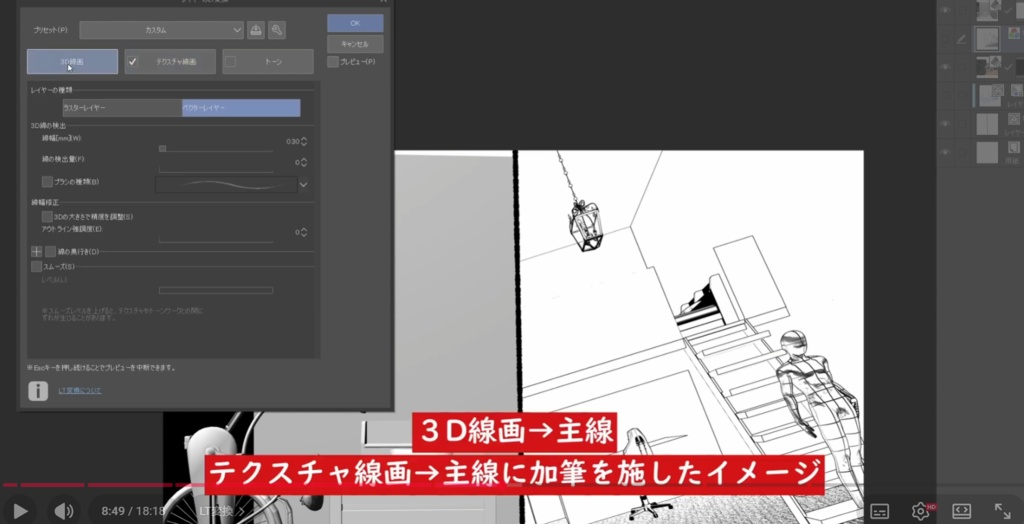Click the info icon beside LT変換について

pyautogui.click(x=38, y=391)
